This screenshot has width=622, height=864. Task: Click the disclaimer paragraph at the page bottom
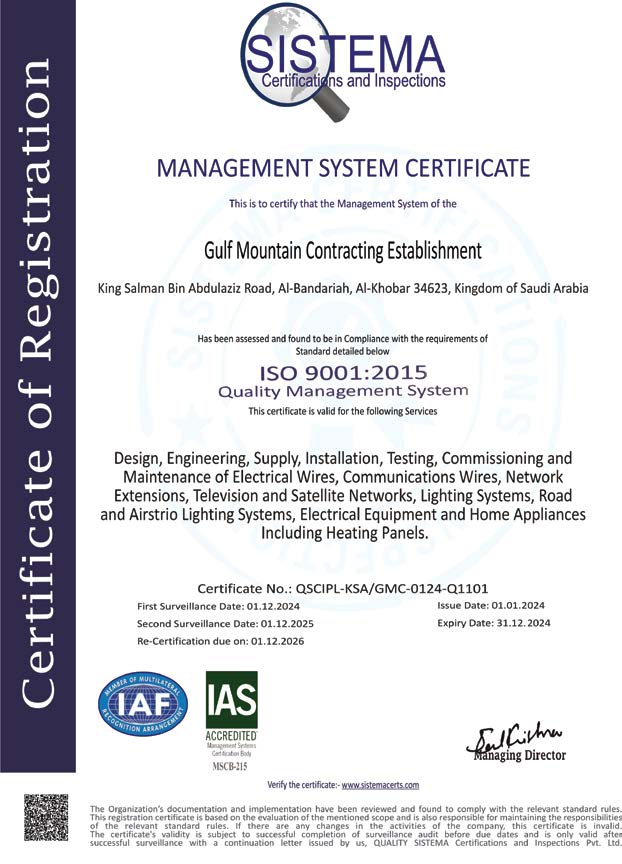point(355,825)
